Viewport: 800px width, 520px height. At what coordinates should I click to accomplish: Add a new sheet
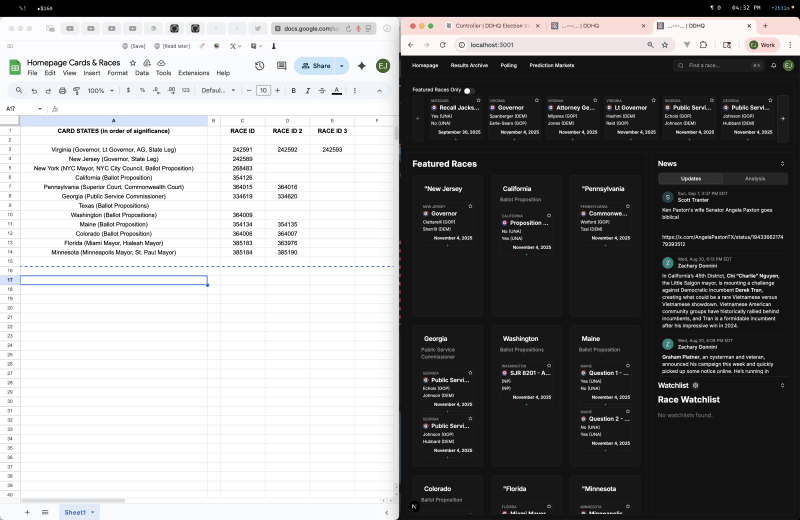[27, 512]
